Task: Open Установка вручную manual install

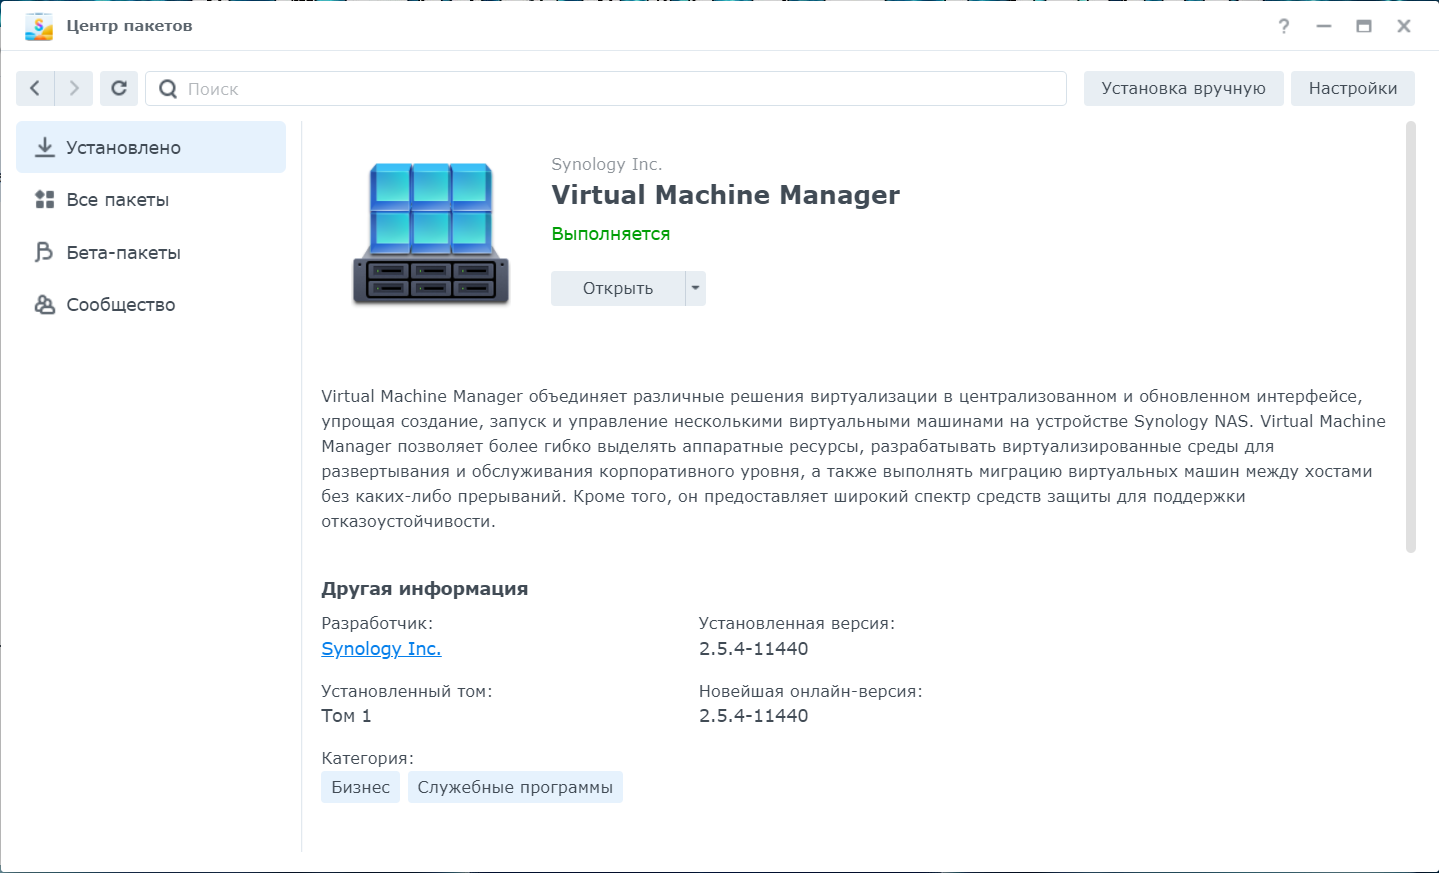Action: [1183, 88]
